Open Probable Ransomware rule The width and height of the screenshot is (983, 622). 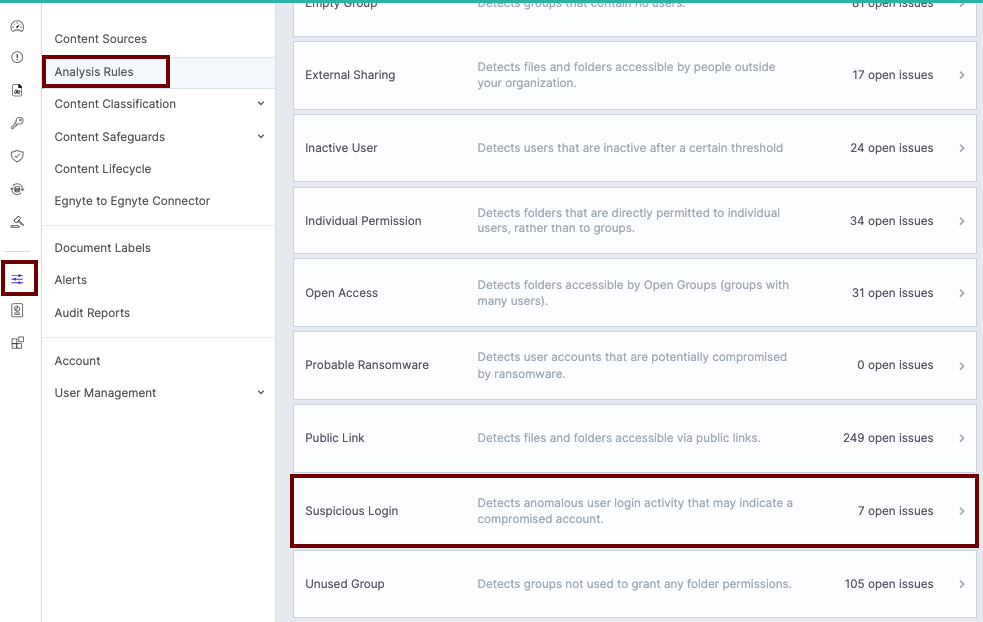coord(634,366)
